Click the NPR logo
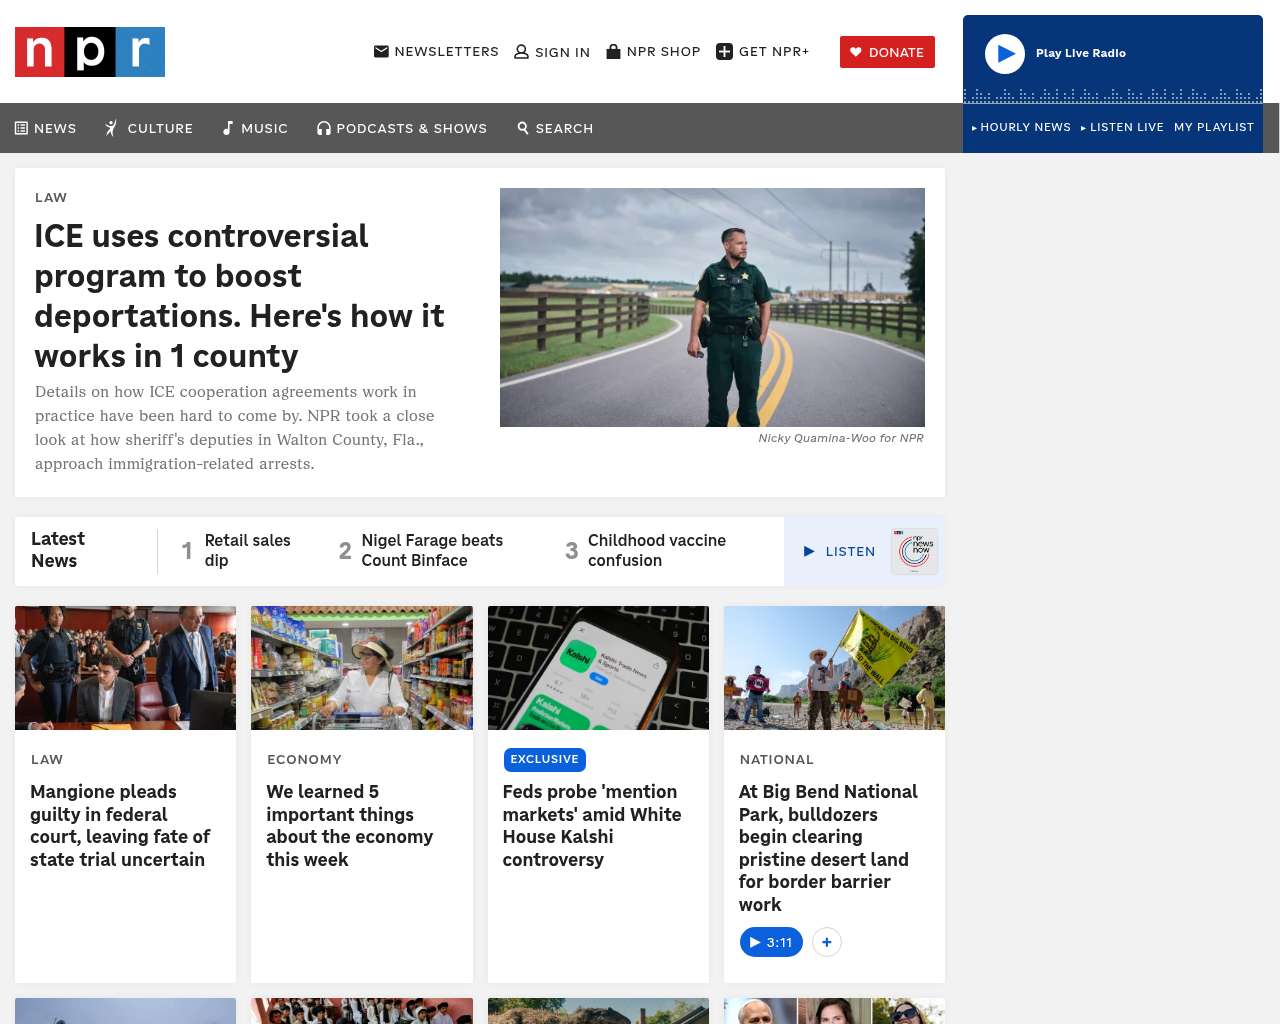Image resolution: width=1280 pixels, height=1024 pixels. (x=90, y=52)
